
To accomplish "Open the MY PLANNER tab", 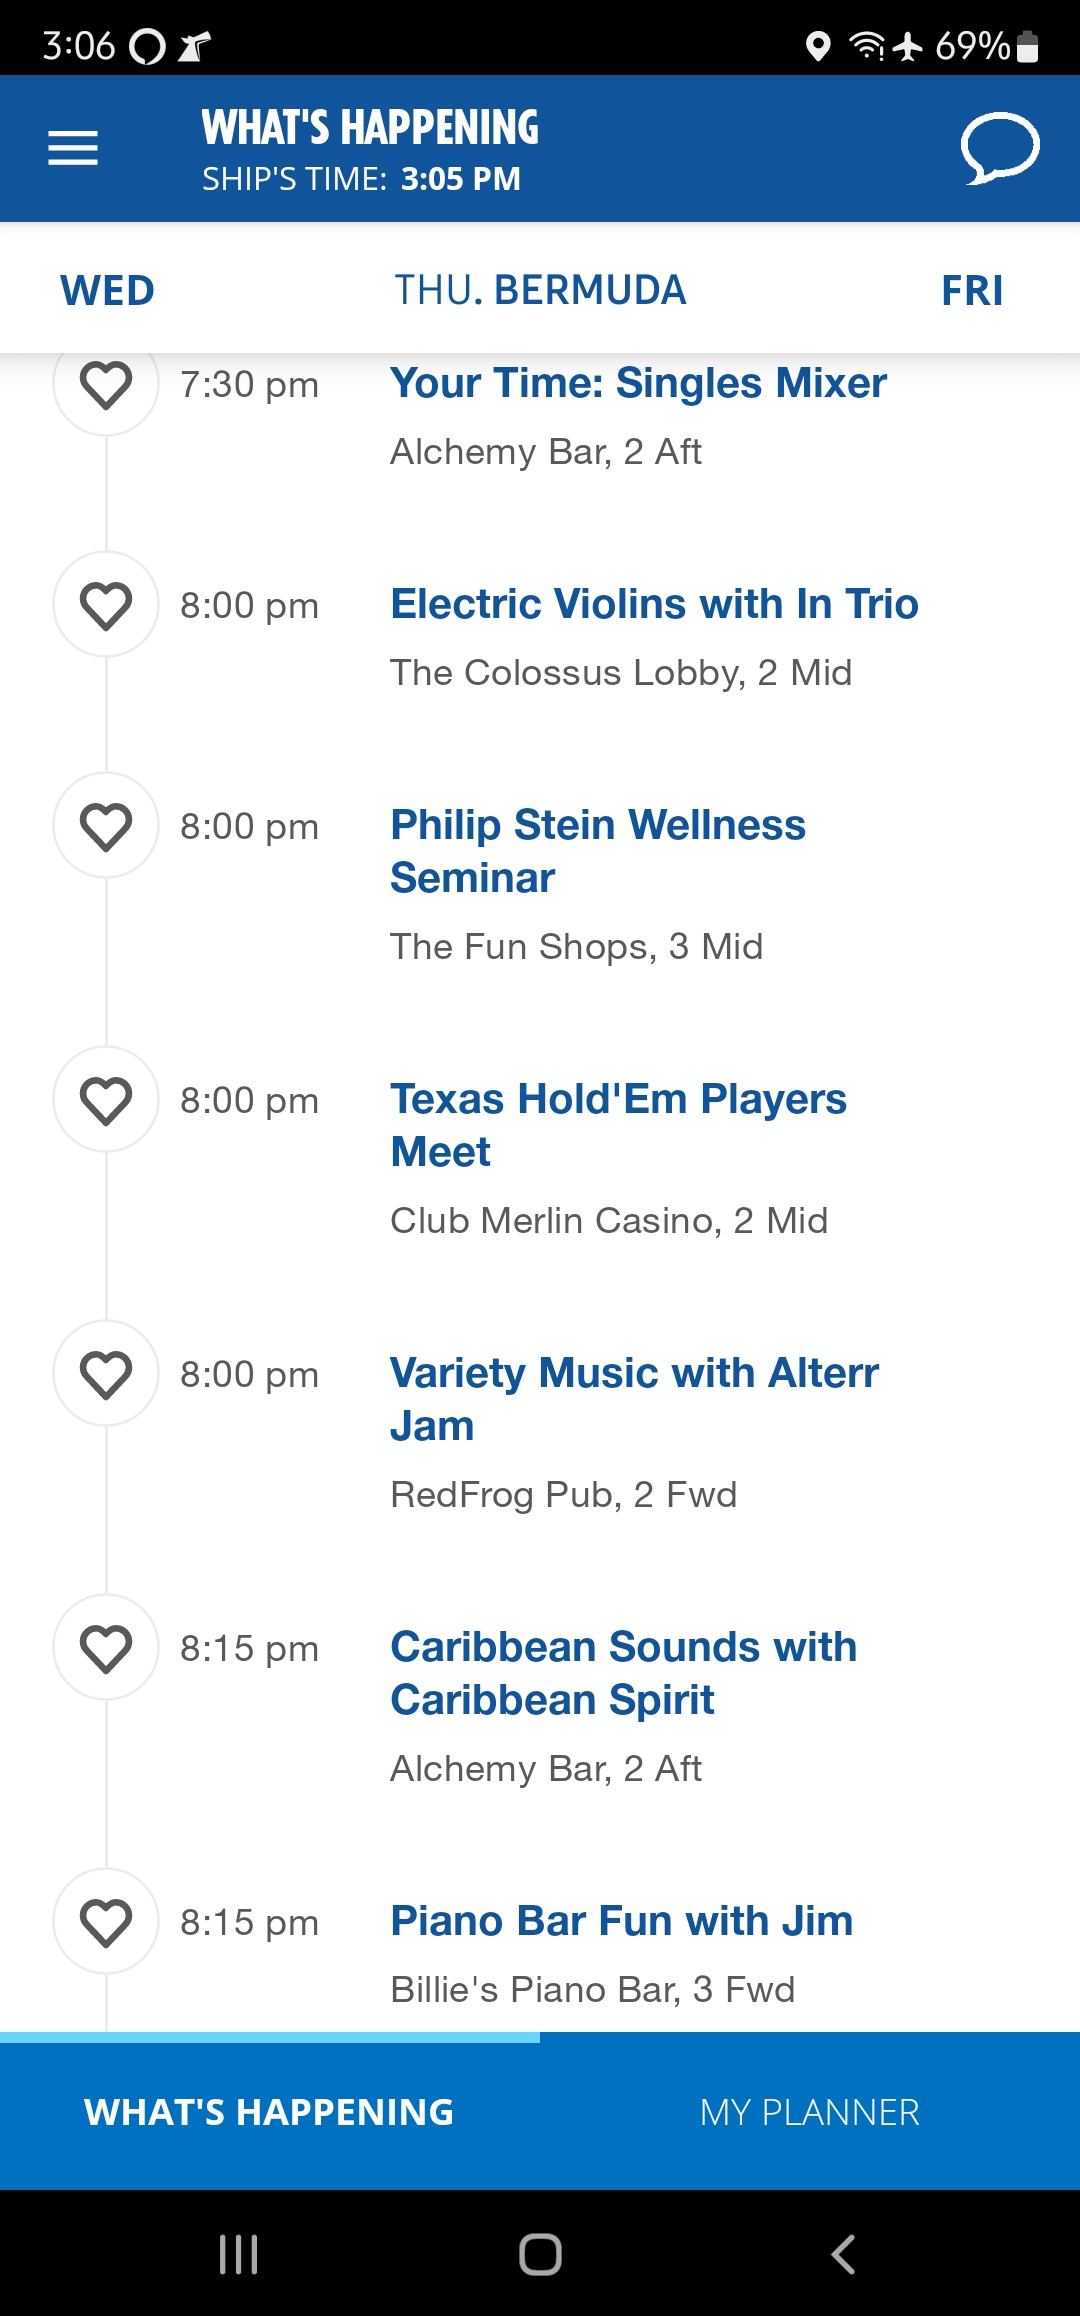I will point(810,2112).
